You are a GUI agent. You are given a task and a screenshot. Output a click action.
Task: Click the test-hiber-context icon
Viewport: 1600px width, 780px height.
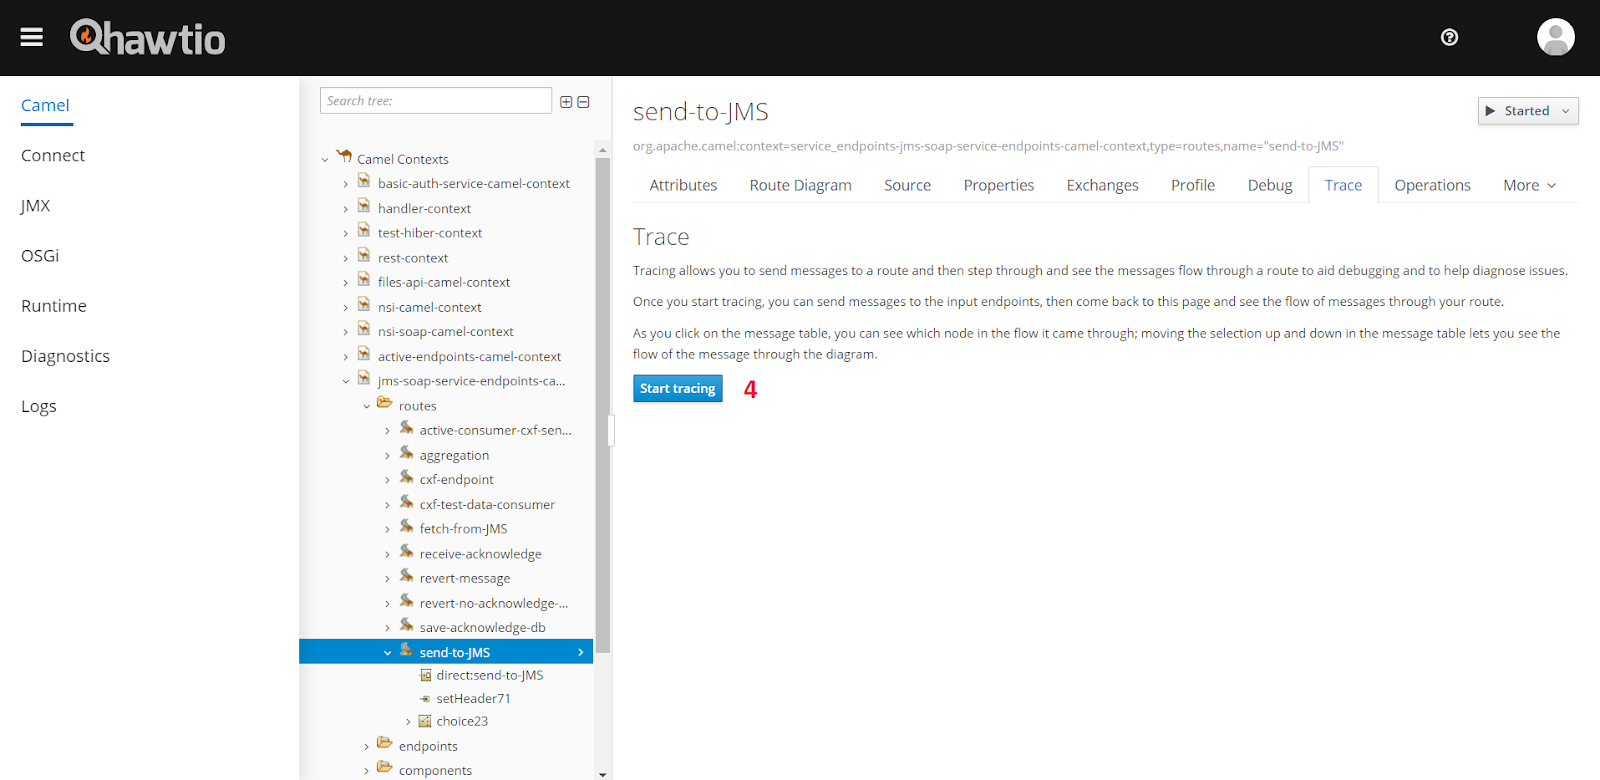click(x=364, y=230)
